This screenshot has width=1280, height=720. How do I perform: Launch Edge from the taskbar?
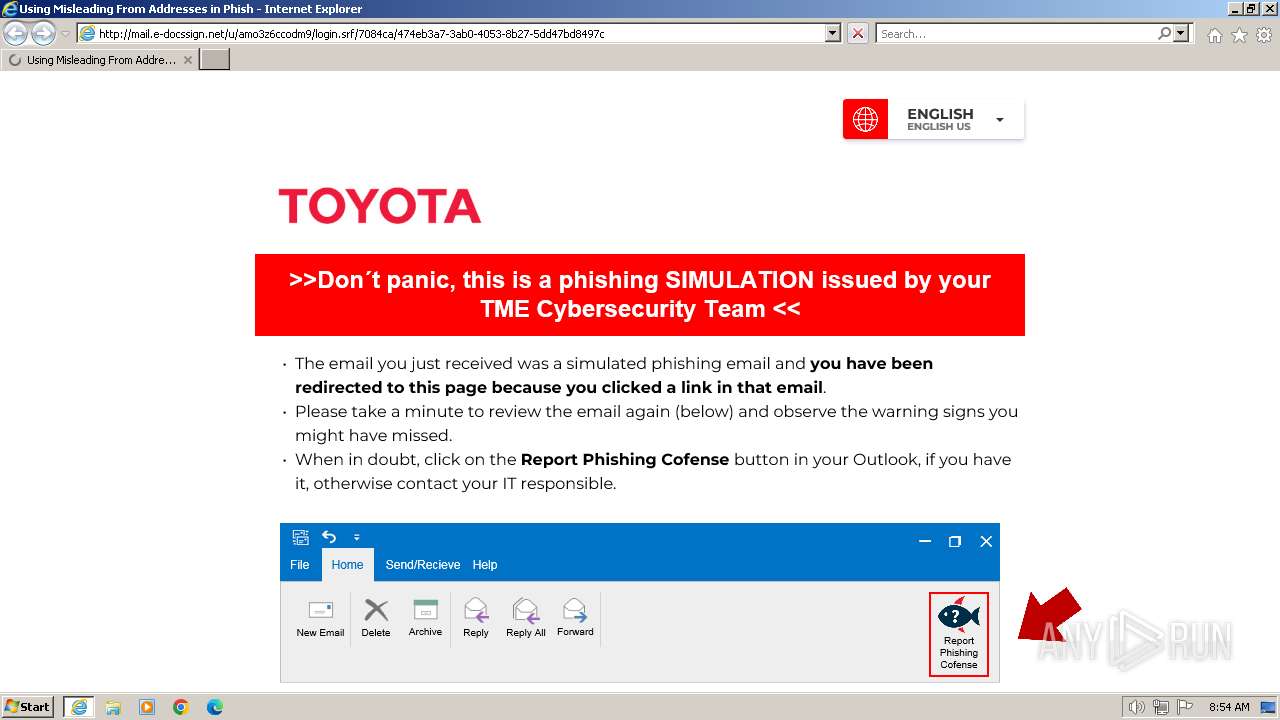(214, 707)
